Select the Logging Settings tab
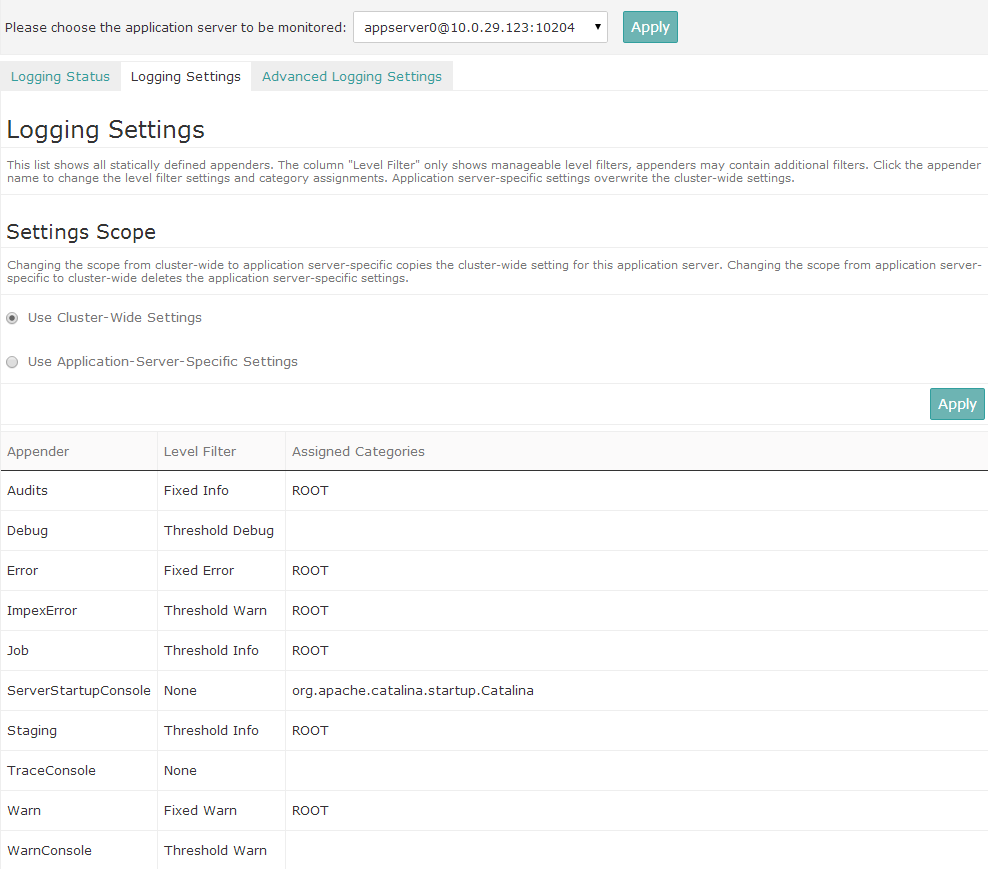988x869 pixels. pyautogui.click(x=185, y=75)
